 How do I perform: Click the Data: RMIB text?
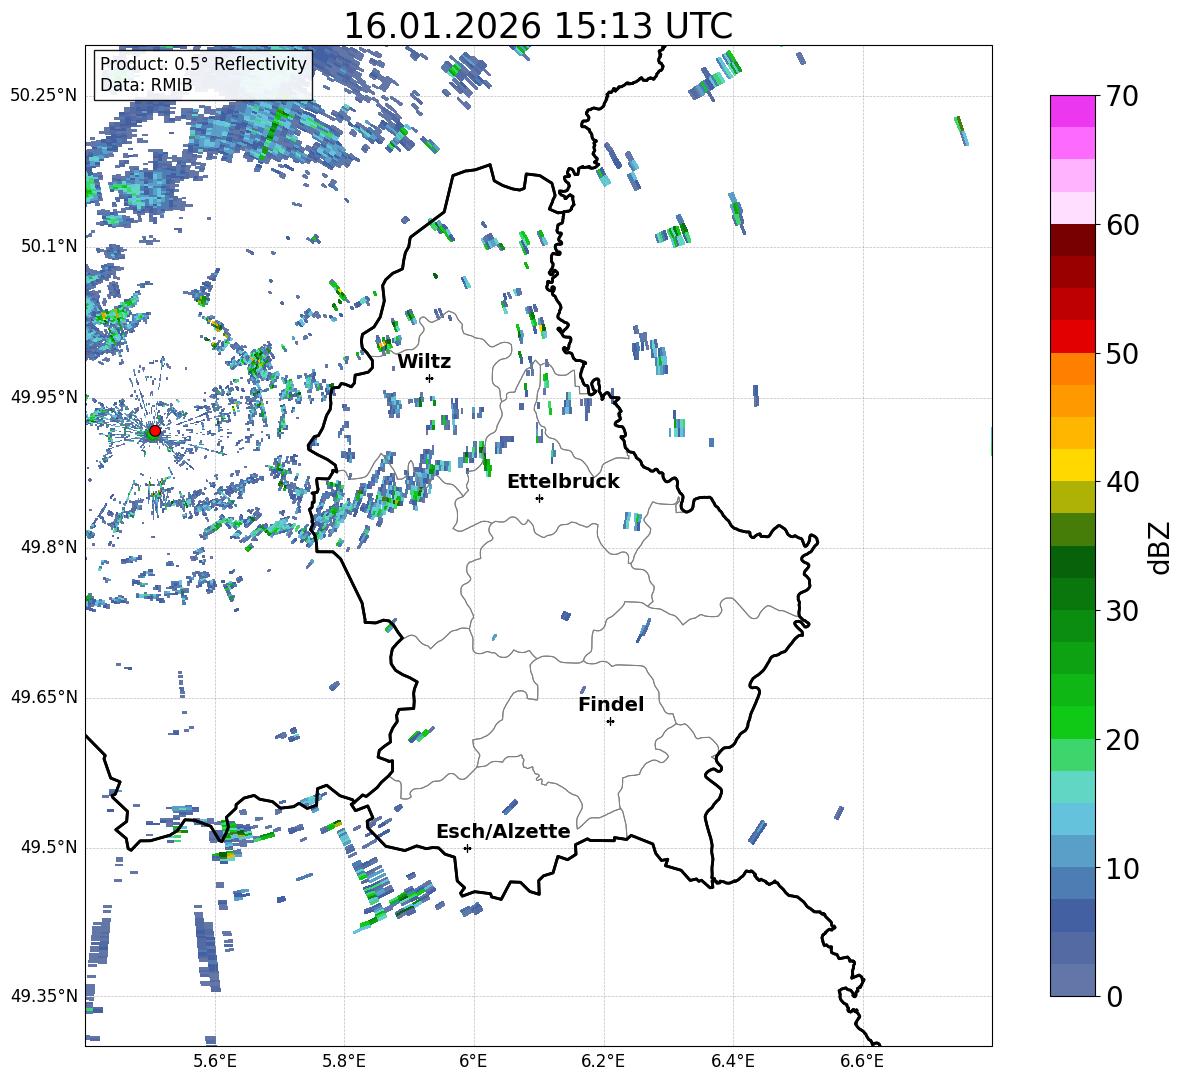click(146, 85)
